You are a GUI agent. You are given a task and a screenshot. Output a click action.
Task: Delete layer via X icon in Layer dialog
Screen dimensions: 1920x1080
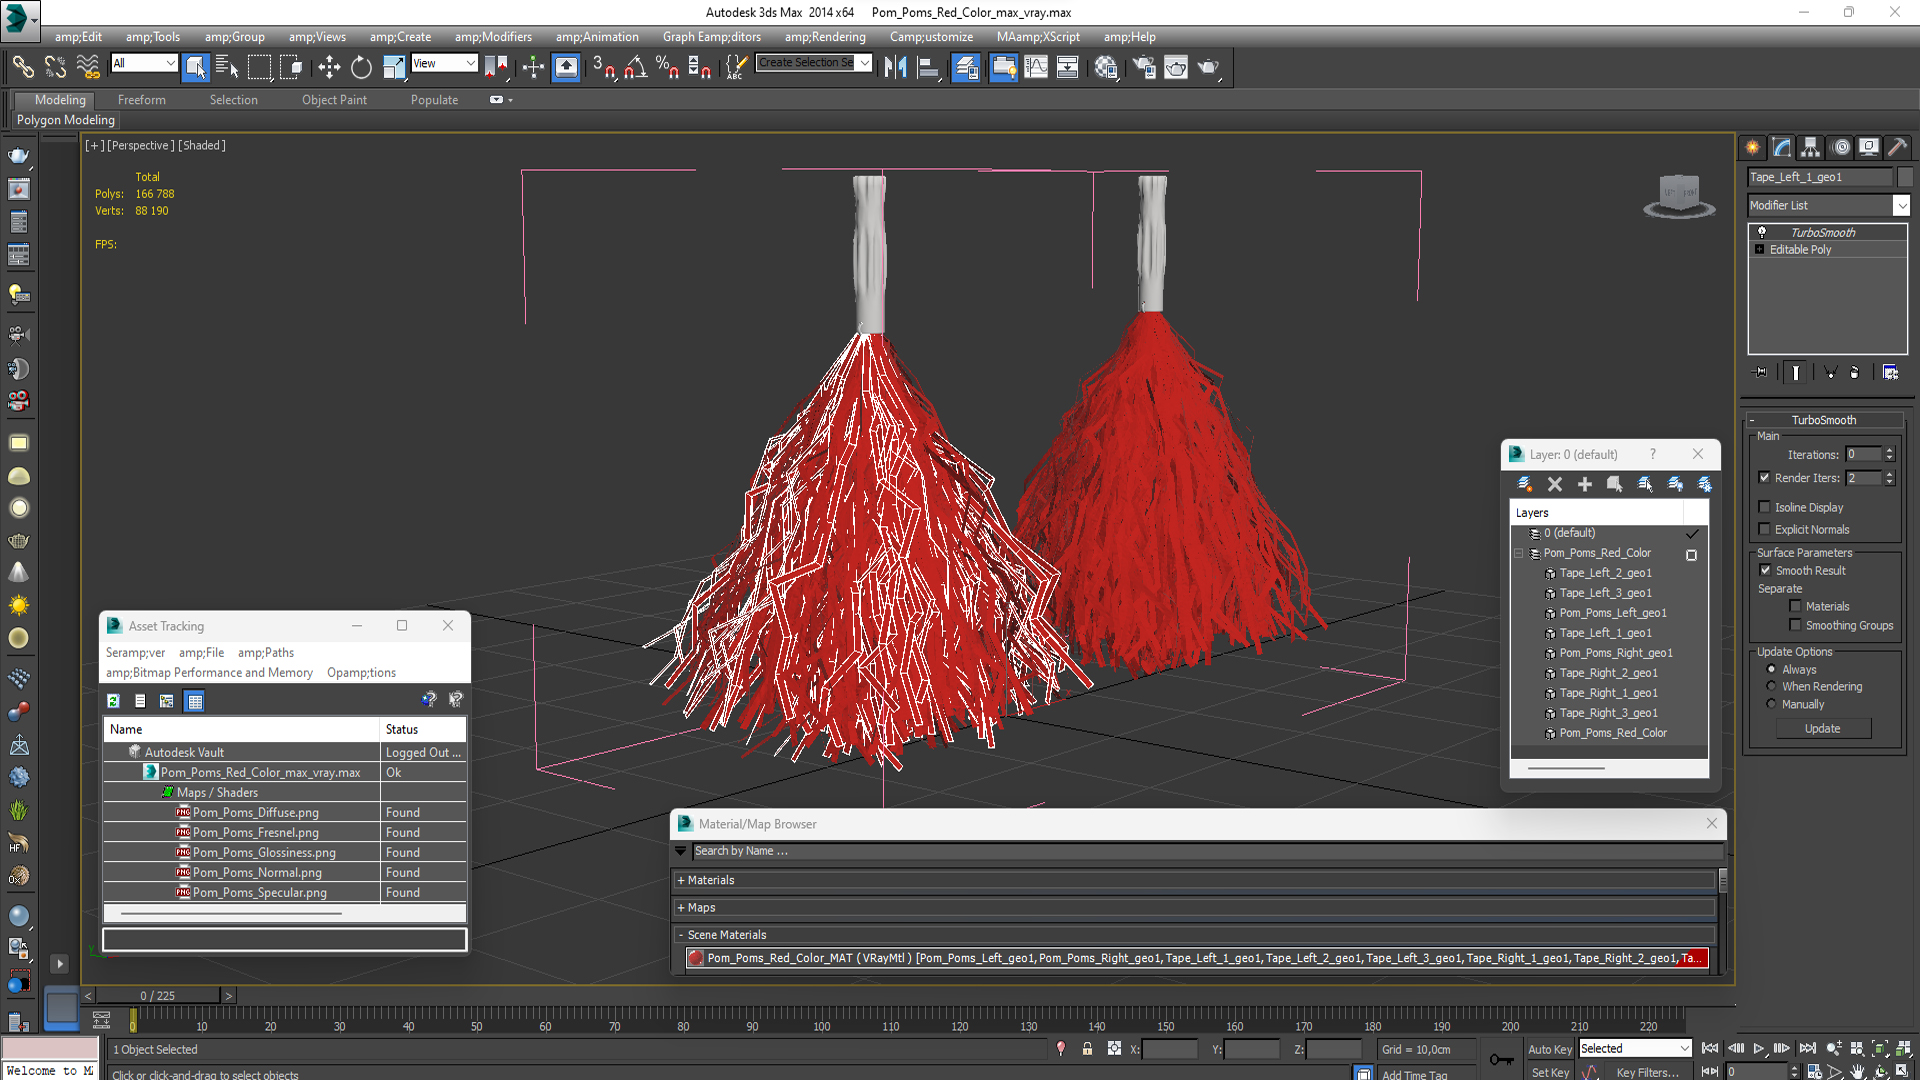point(1554,484)
